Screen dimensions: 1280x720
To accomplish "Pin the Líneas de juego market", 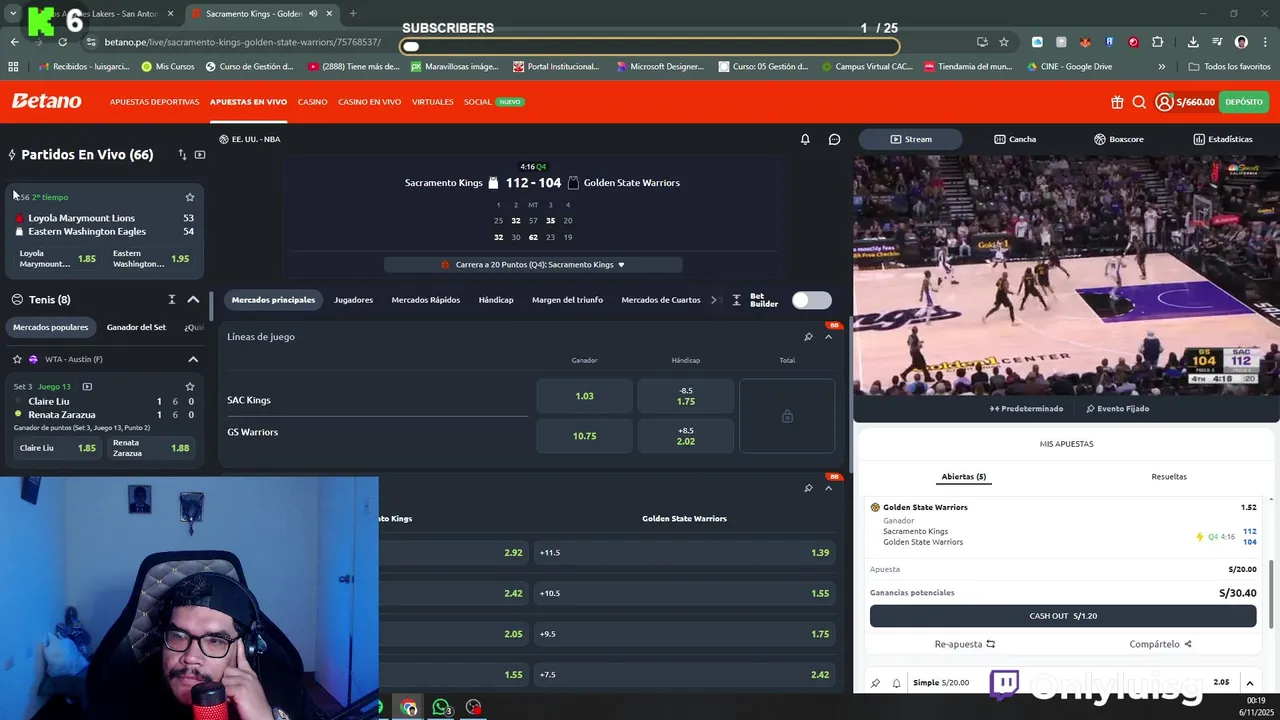I will click(808, 337).
